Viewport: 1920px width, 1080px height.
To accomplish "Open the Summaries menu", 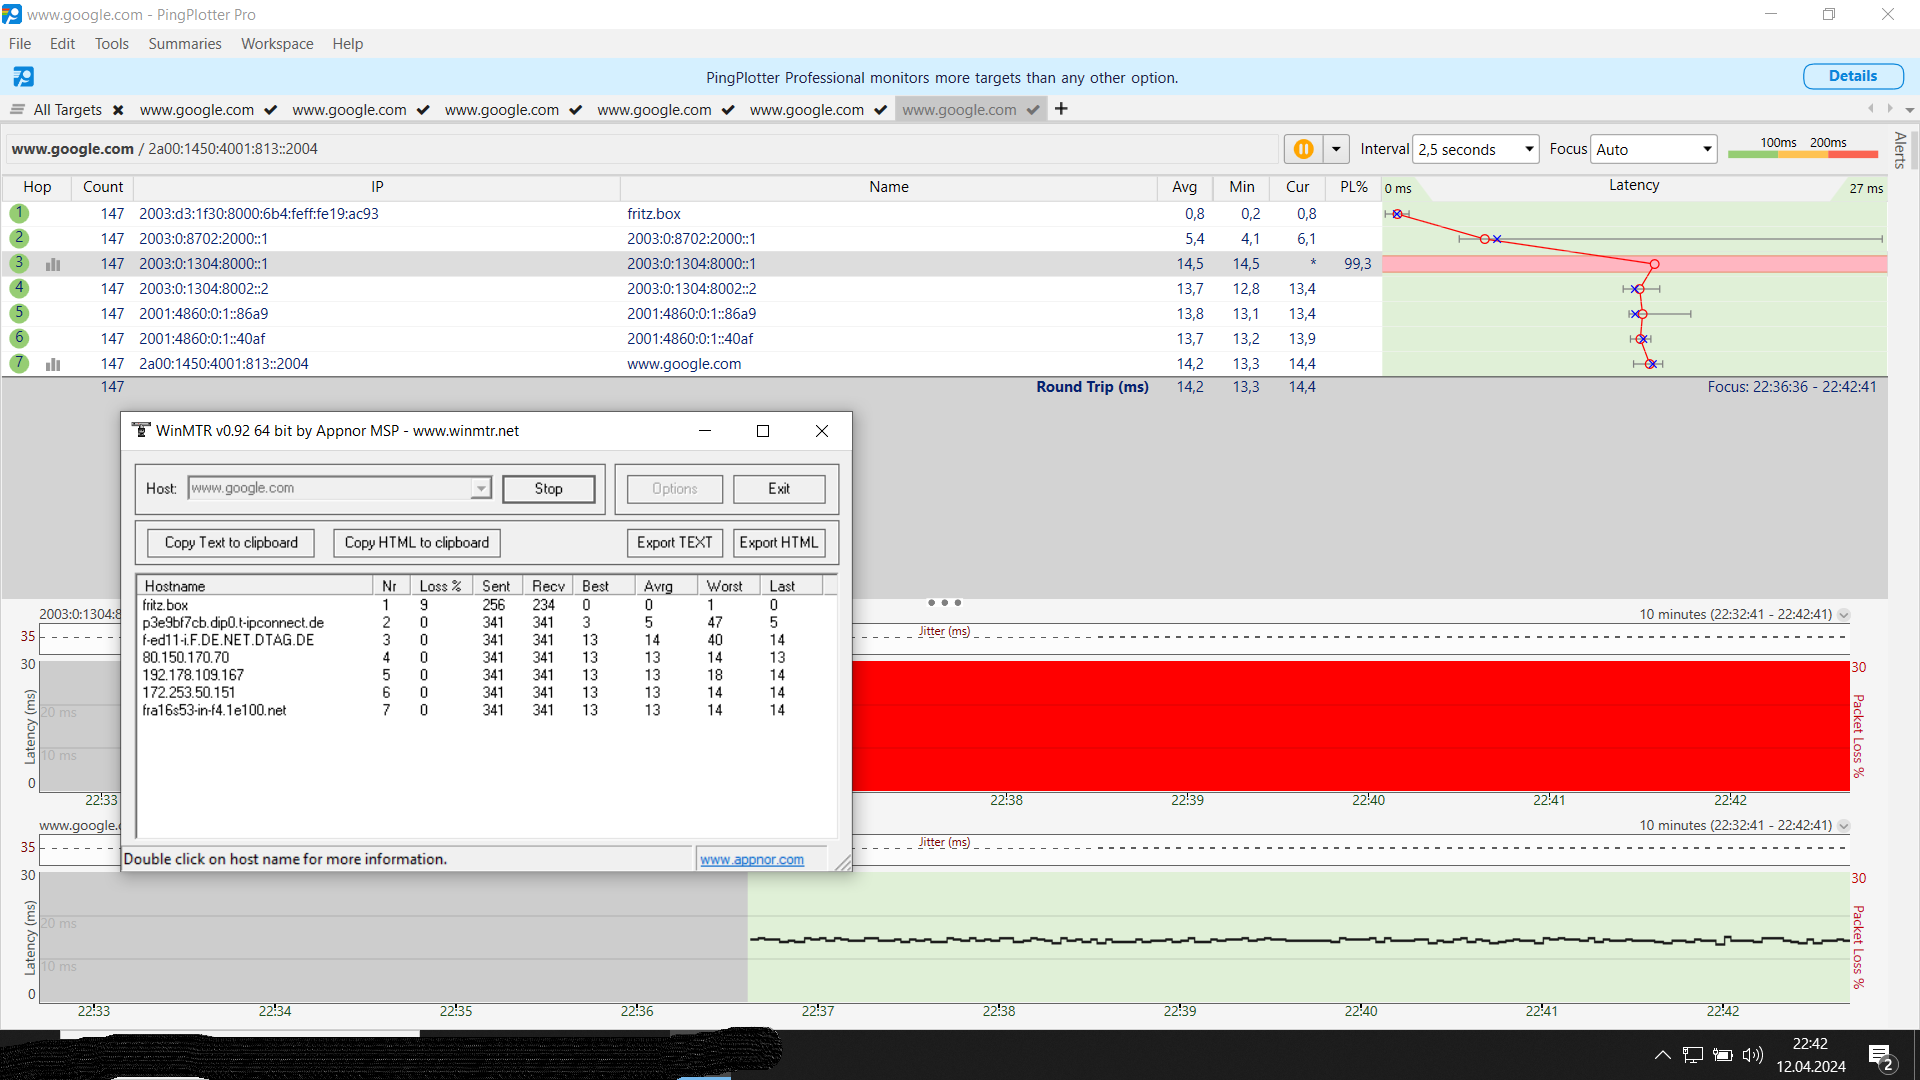I will (x=184, y=44).
